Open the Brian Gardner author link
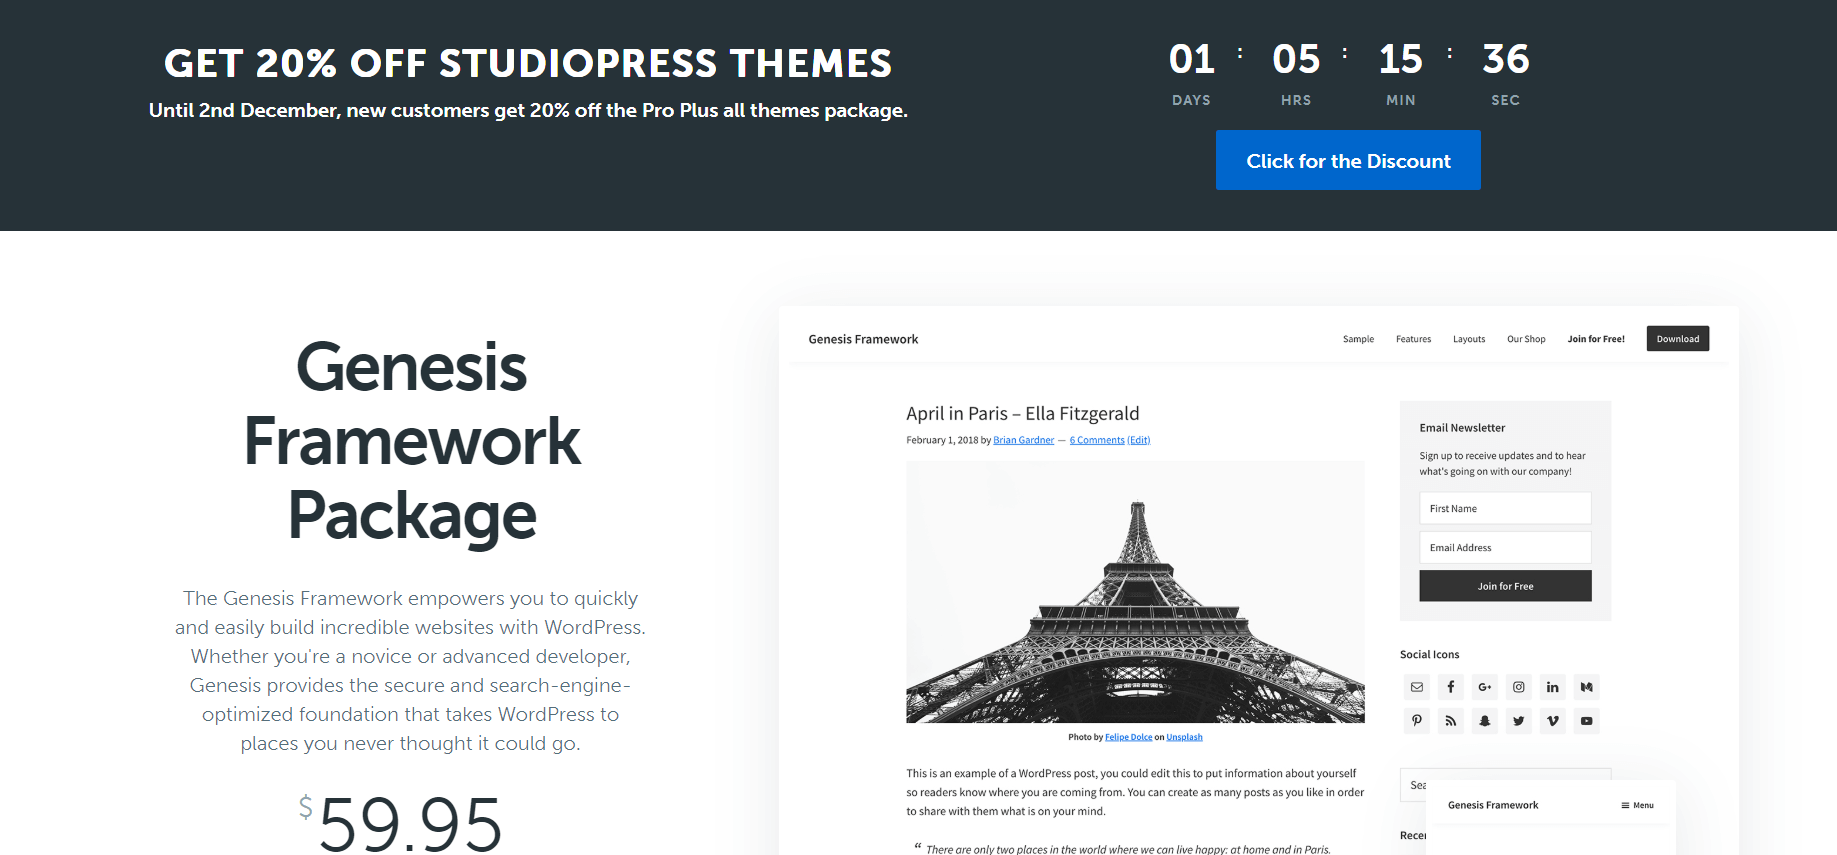Screen dimensions: 1837x855 click(x=1023, y=440)
